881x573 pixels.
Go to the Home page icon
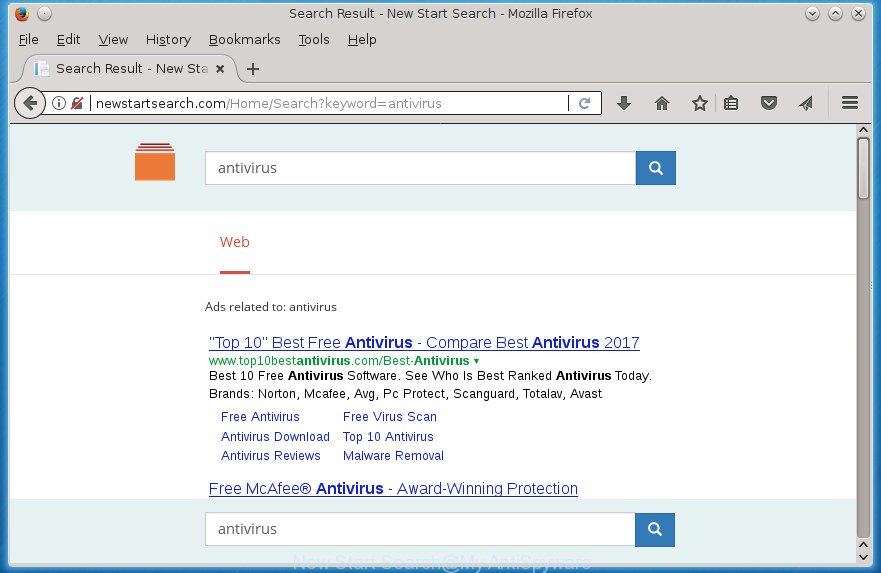[x=662, y=103]
